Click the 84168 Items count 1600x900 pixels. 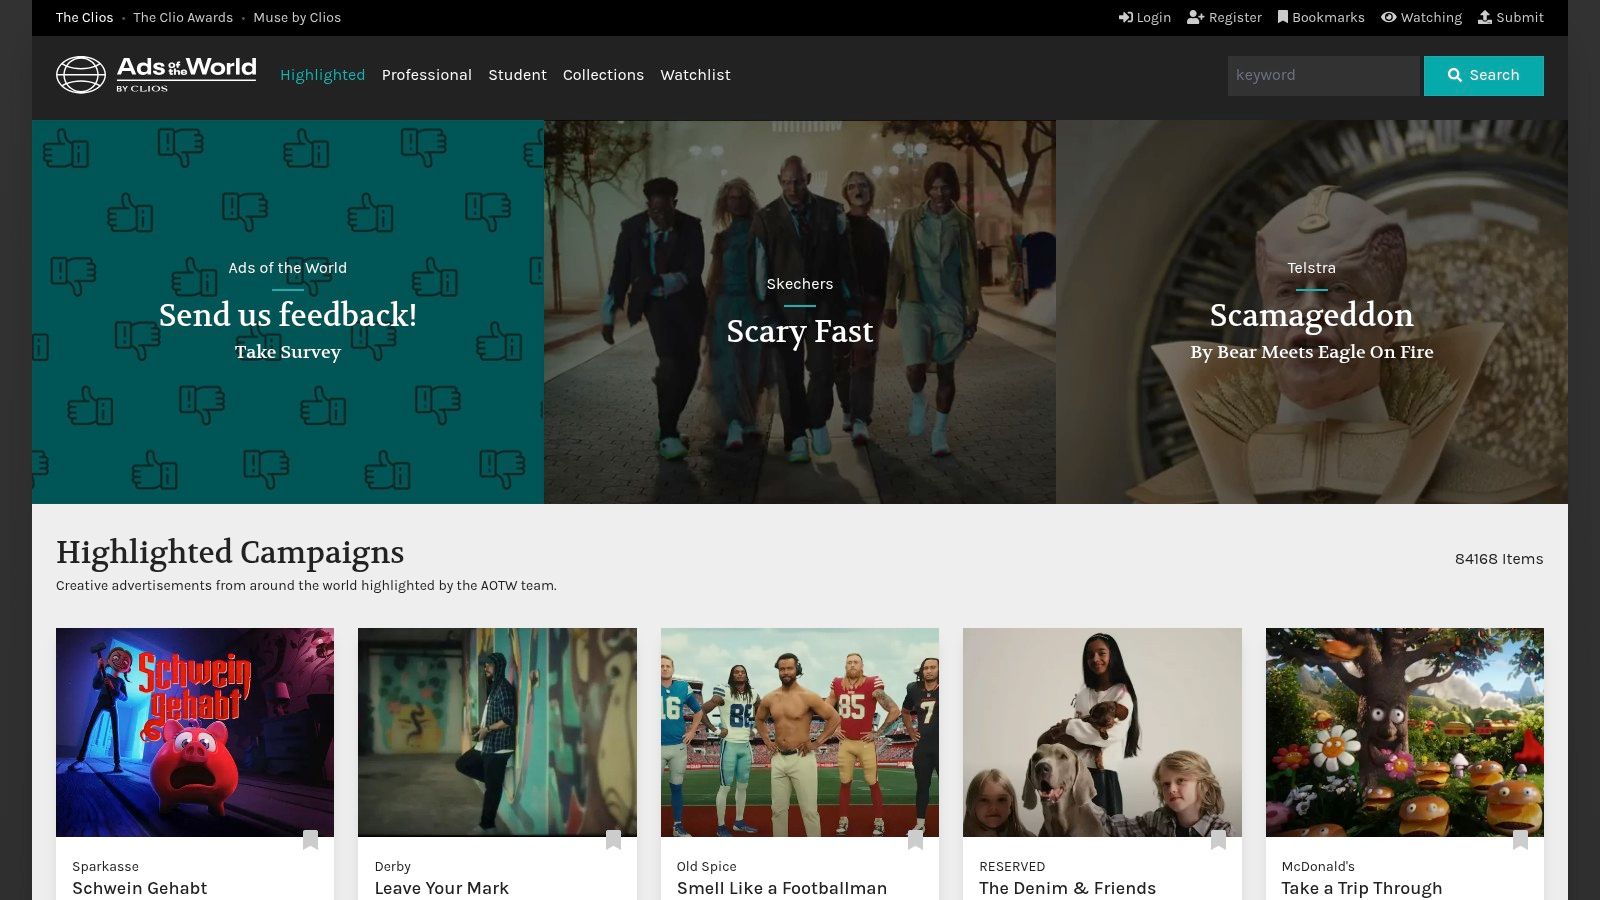(1499, 559)
